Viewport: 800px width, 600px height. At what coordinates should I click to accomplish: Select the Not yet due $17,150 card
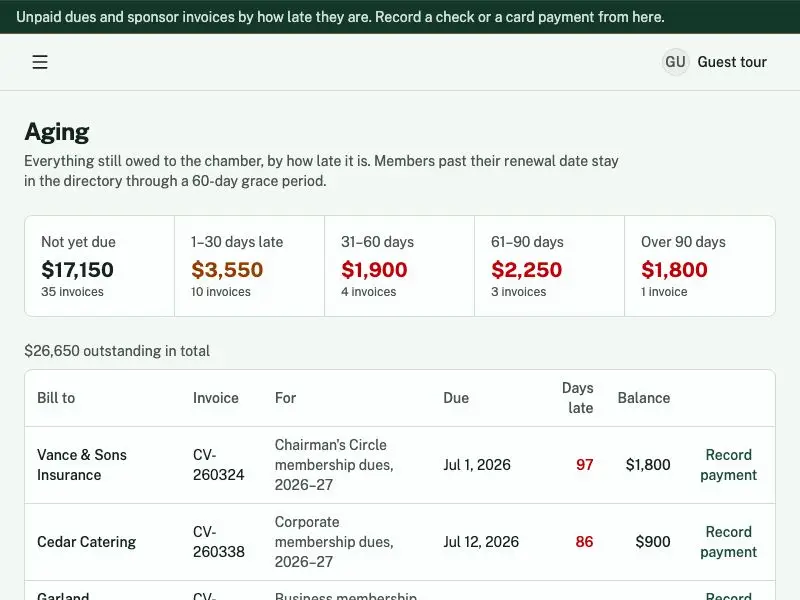99,266
